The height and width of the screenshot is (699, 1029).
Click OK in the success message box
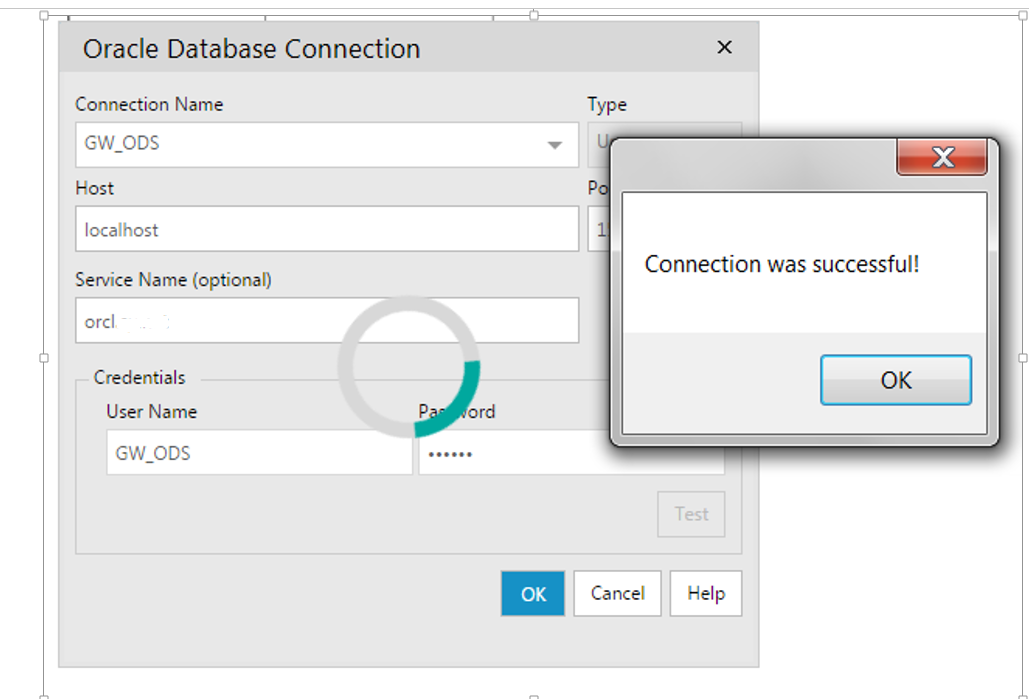[896, 380]
